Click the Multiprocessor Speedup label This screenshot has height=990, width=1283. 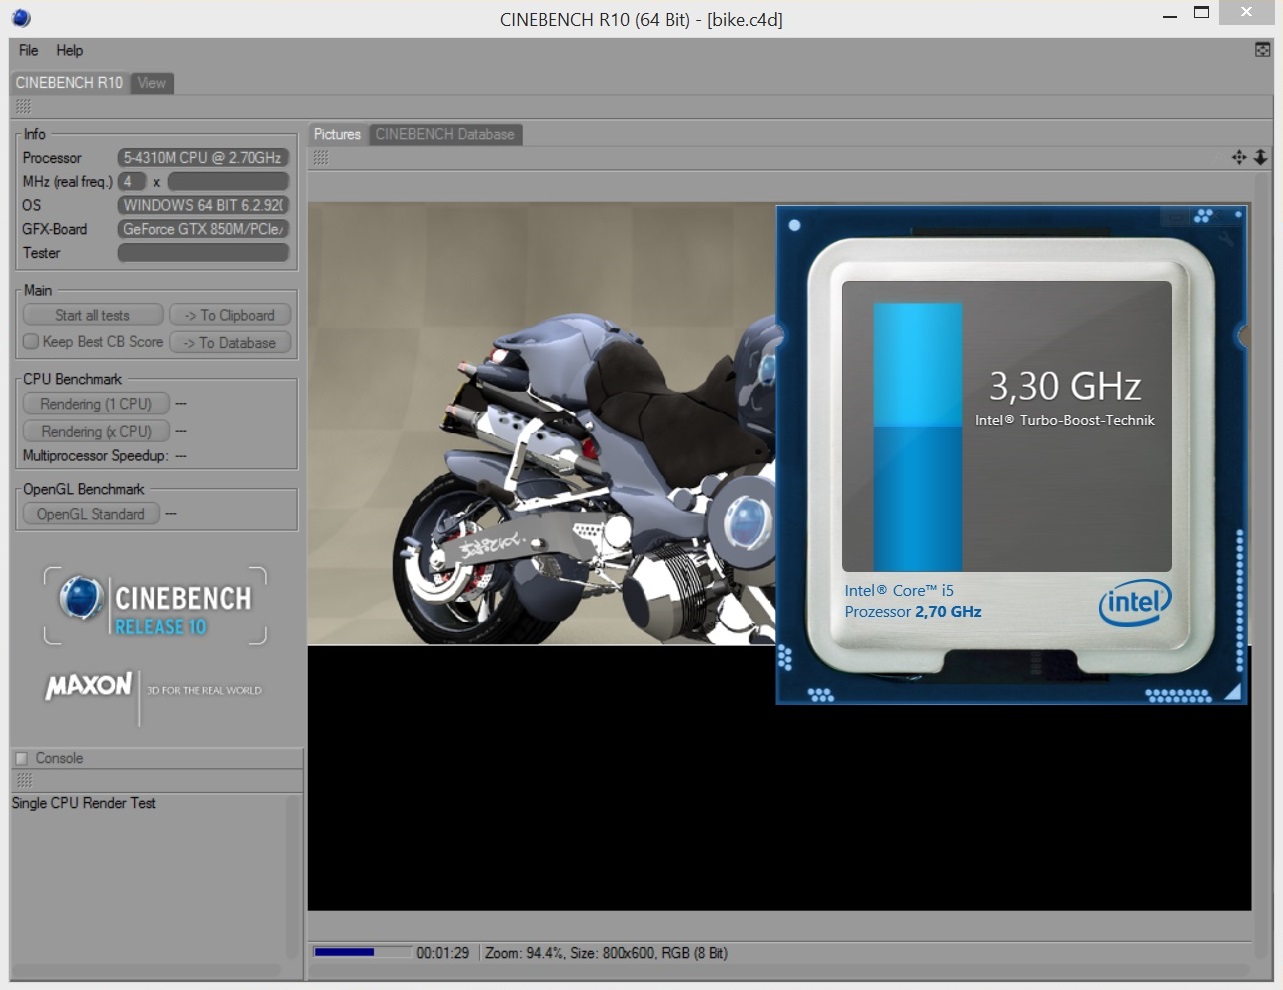(95, 456)
